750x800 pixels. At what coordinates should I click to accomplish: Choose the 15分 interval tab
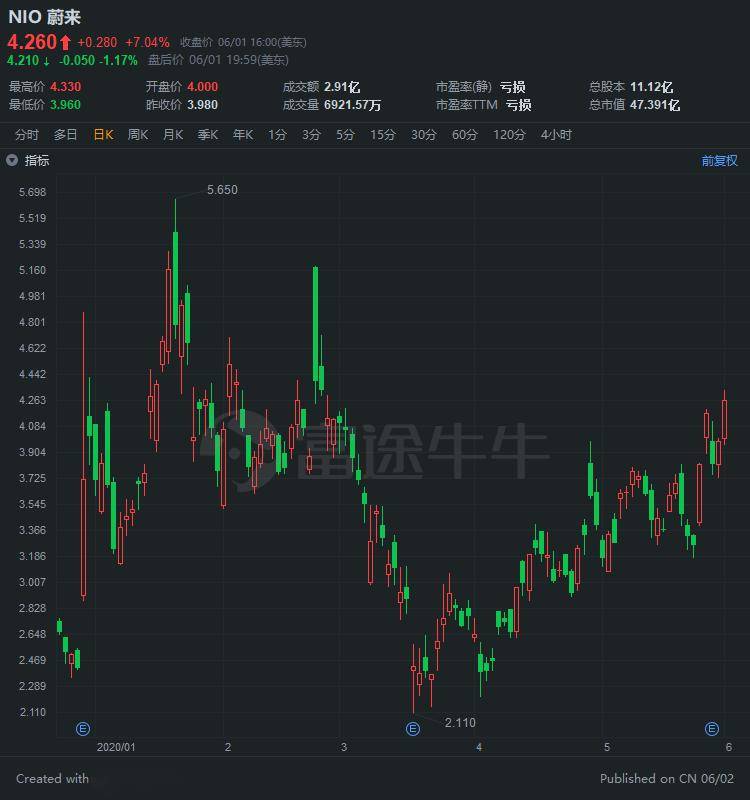(383, 135)
